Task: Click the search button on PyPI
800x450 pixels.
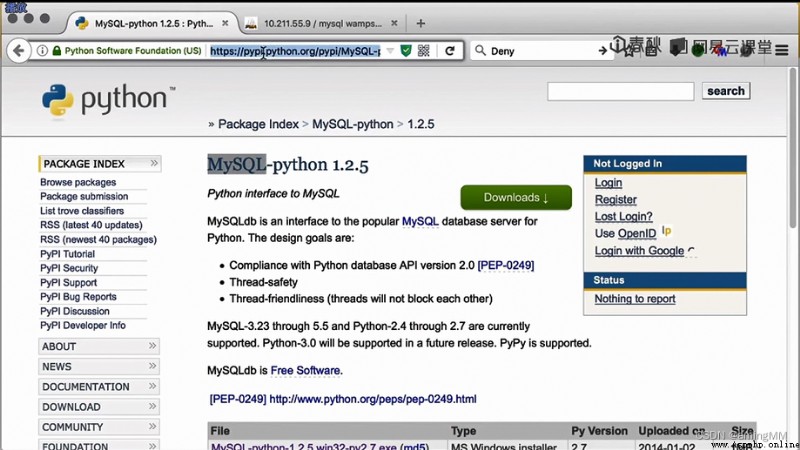Action: click(726, 91)
